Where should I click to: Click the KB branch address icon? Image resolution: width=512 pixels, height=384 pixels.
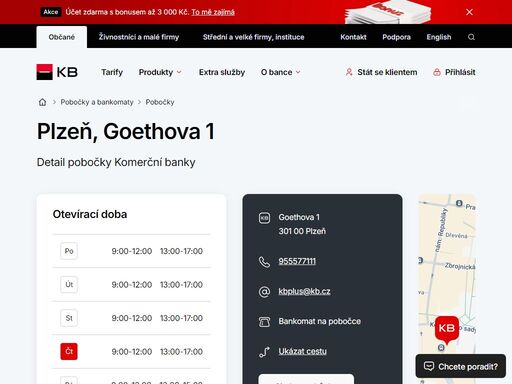264,218
